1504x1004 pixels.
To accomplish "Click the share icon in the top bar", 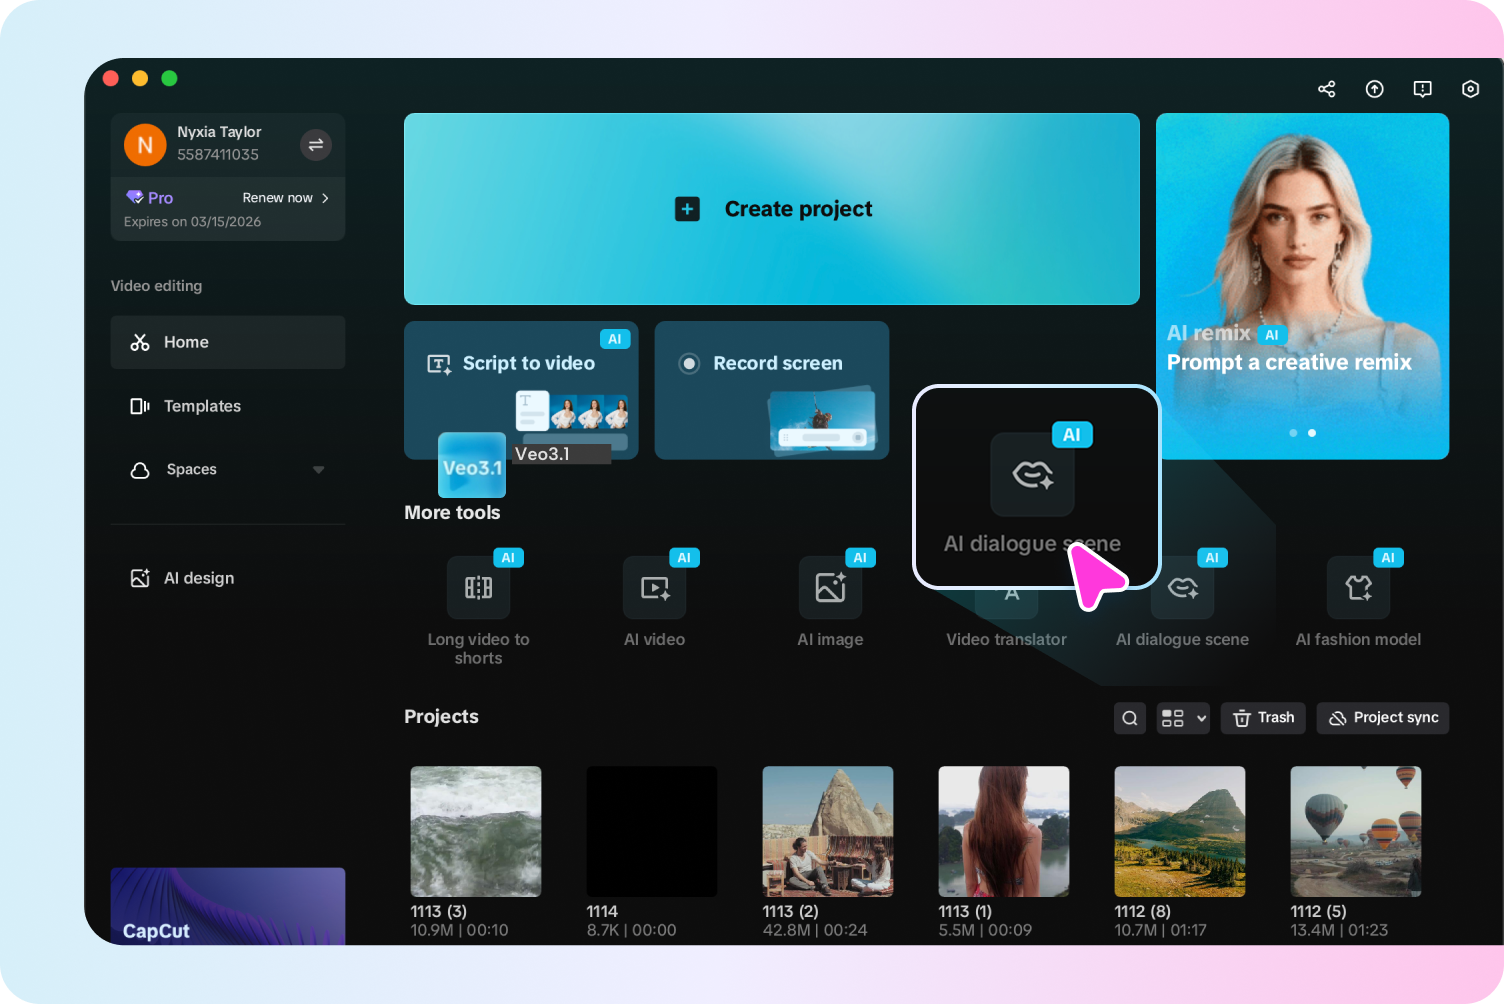I will click(x=1326, y=89).
